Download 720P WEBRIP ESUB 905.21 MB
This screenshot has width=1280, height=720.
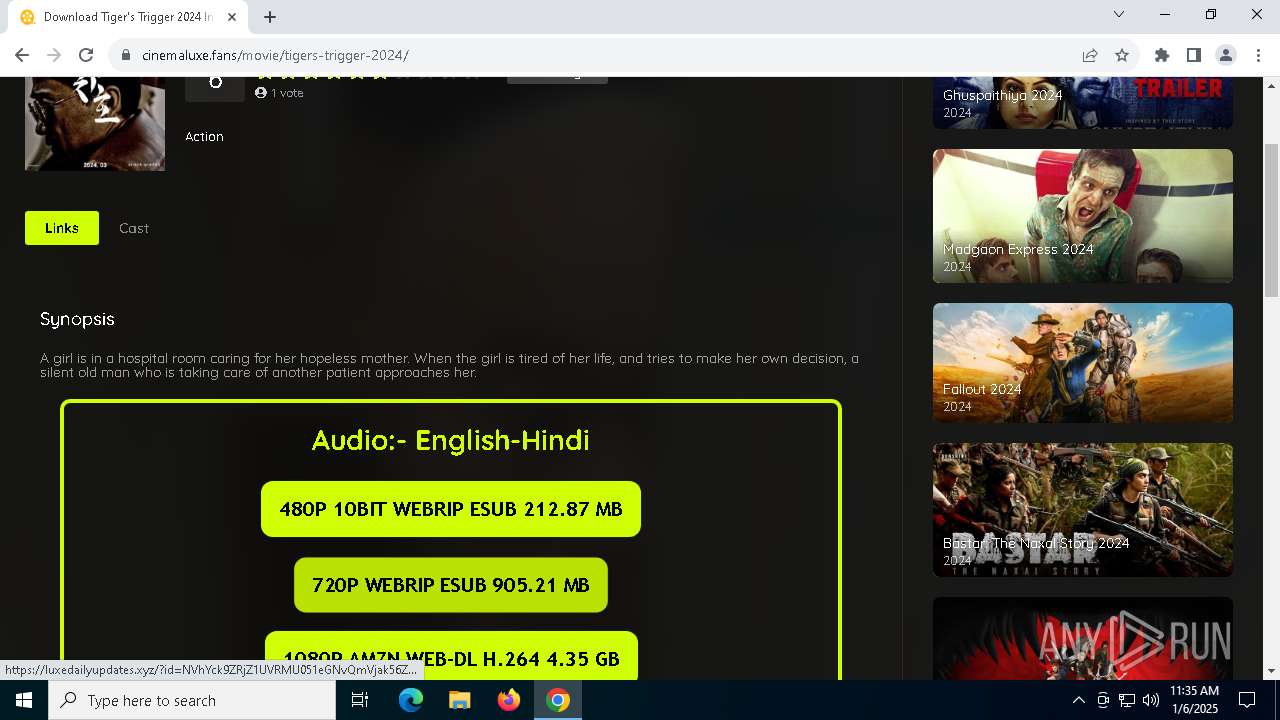pos(451,585)
